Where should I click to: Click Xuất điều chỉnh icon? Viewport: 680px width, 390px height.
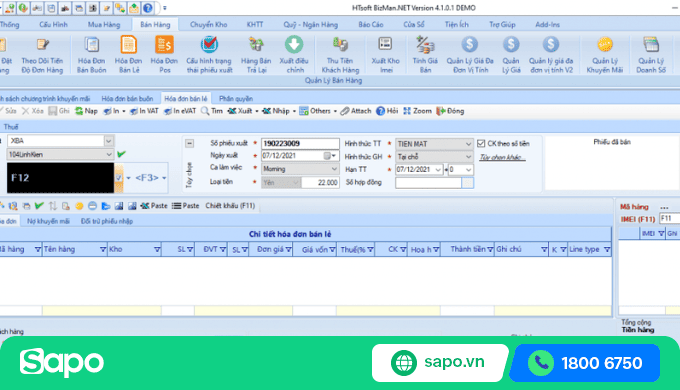point(294,55)
